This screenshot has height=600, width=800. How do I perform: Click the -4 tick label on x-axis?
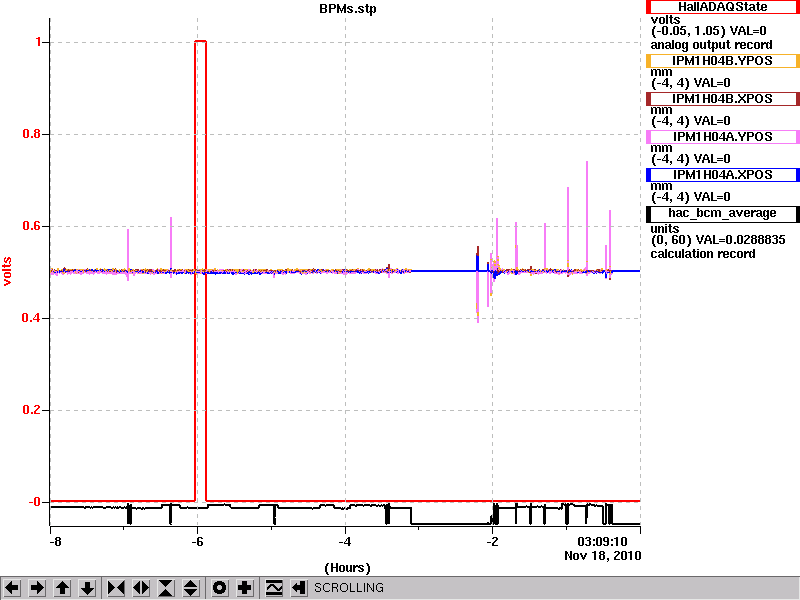(x=345, y=541)
